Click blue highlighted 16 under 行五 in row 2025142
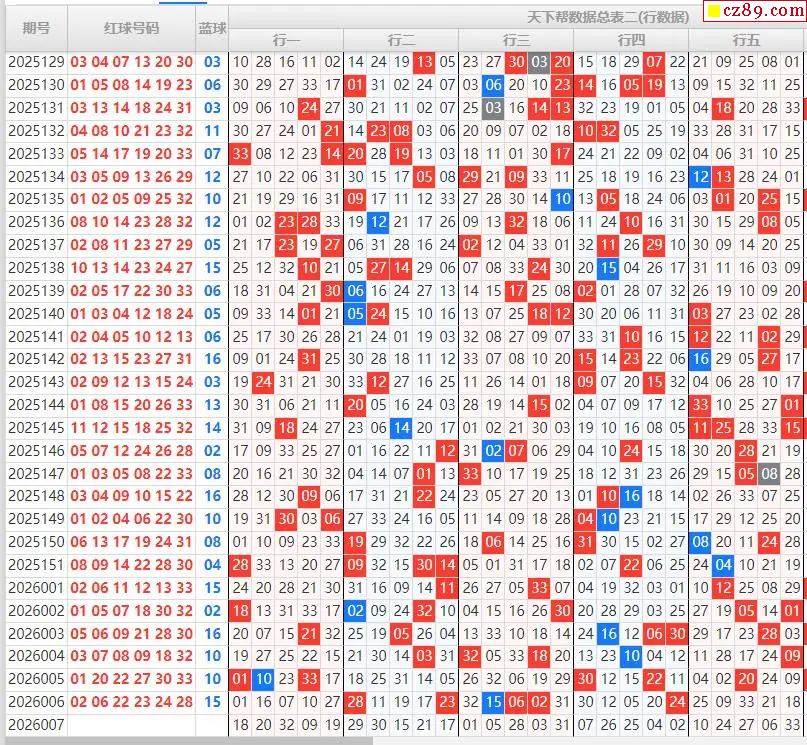 pyautogui.click(x=700, y=359)
